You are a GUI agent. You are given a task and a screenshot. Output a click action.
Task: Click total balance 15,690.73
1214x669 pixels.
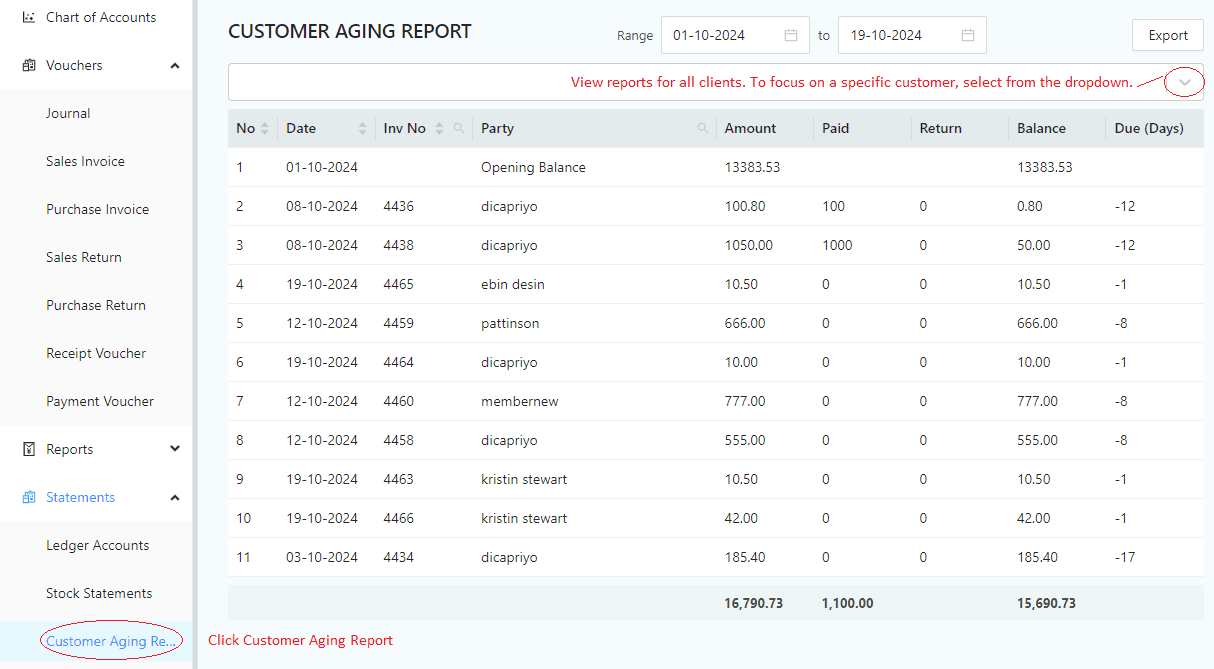[x=1047, y=603]
